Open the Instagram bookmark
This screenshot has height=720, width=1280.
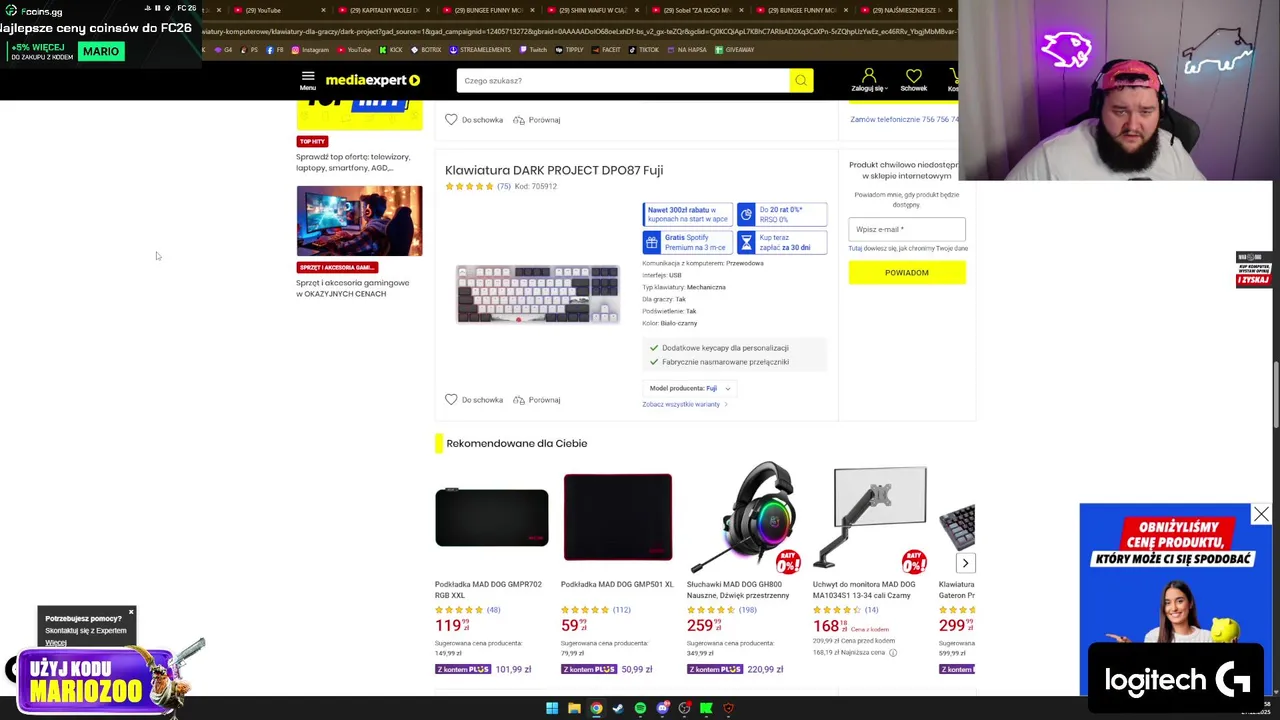[x=310, y=49]
